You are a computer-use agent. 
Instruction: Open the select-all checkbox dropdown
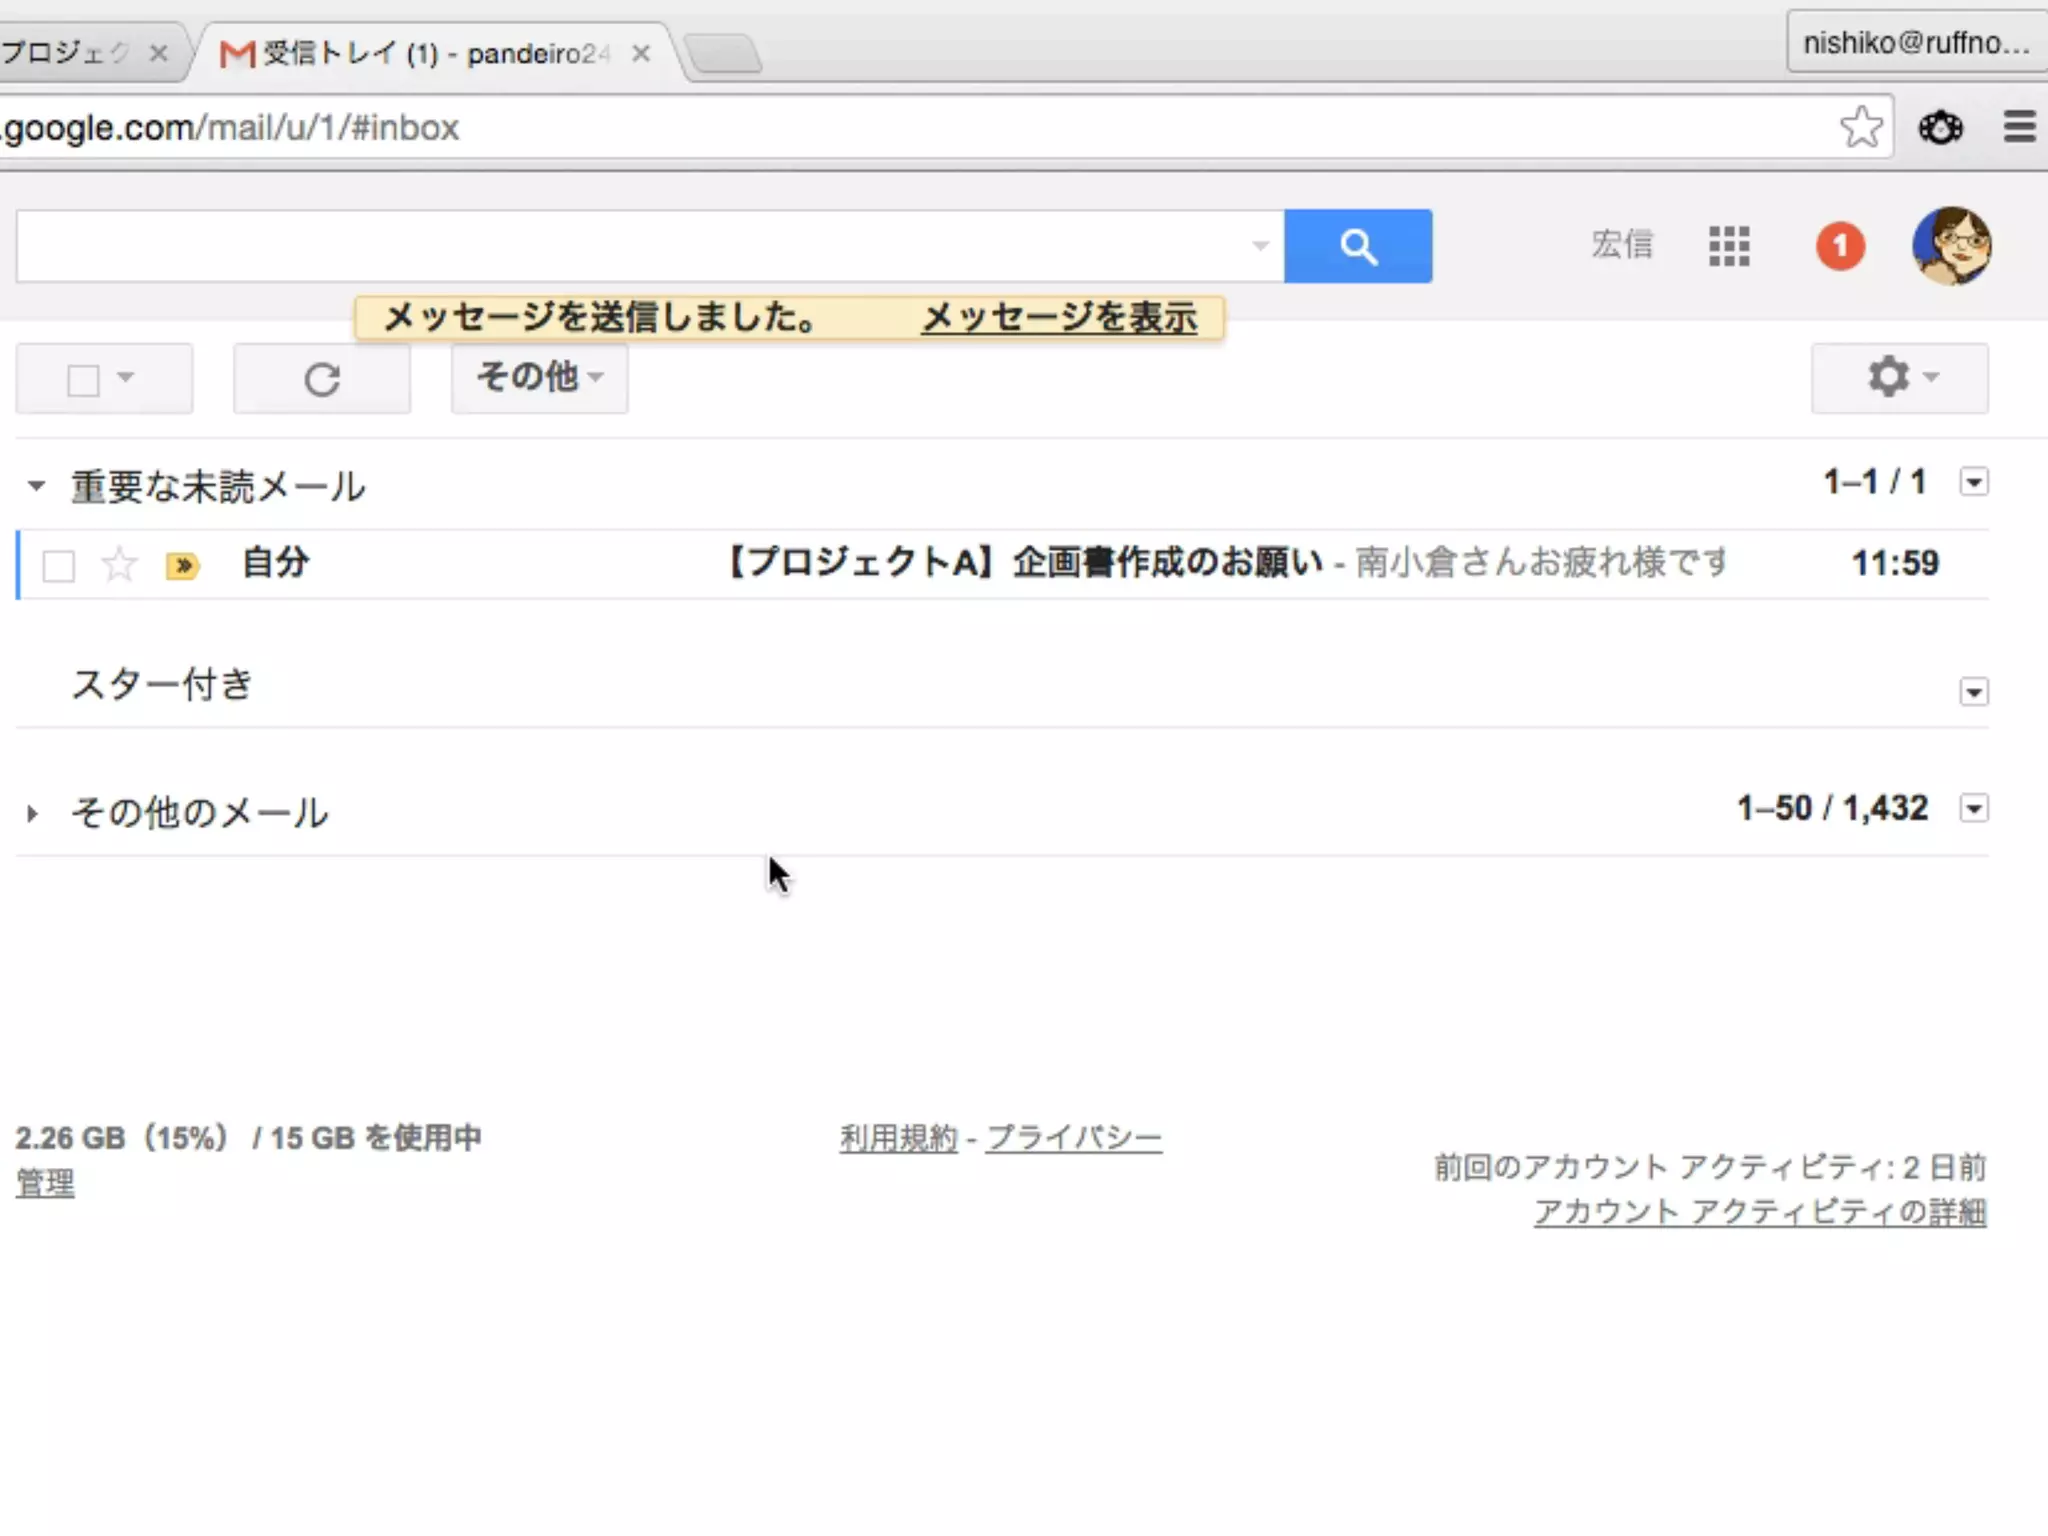[125, 378]
